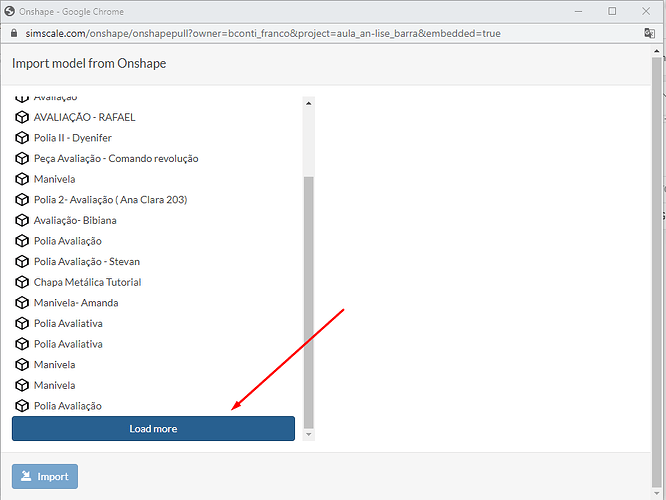Maximize the Onshape Chrome window

tap(612, 11)
